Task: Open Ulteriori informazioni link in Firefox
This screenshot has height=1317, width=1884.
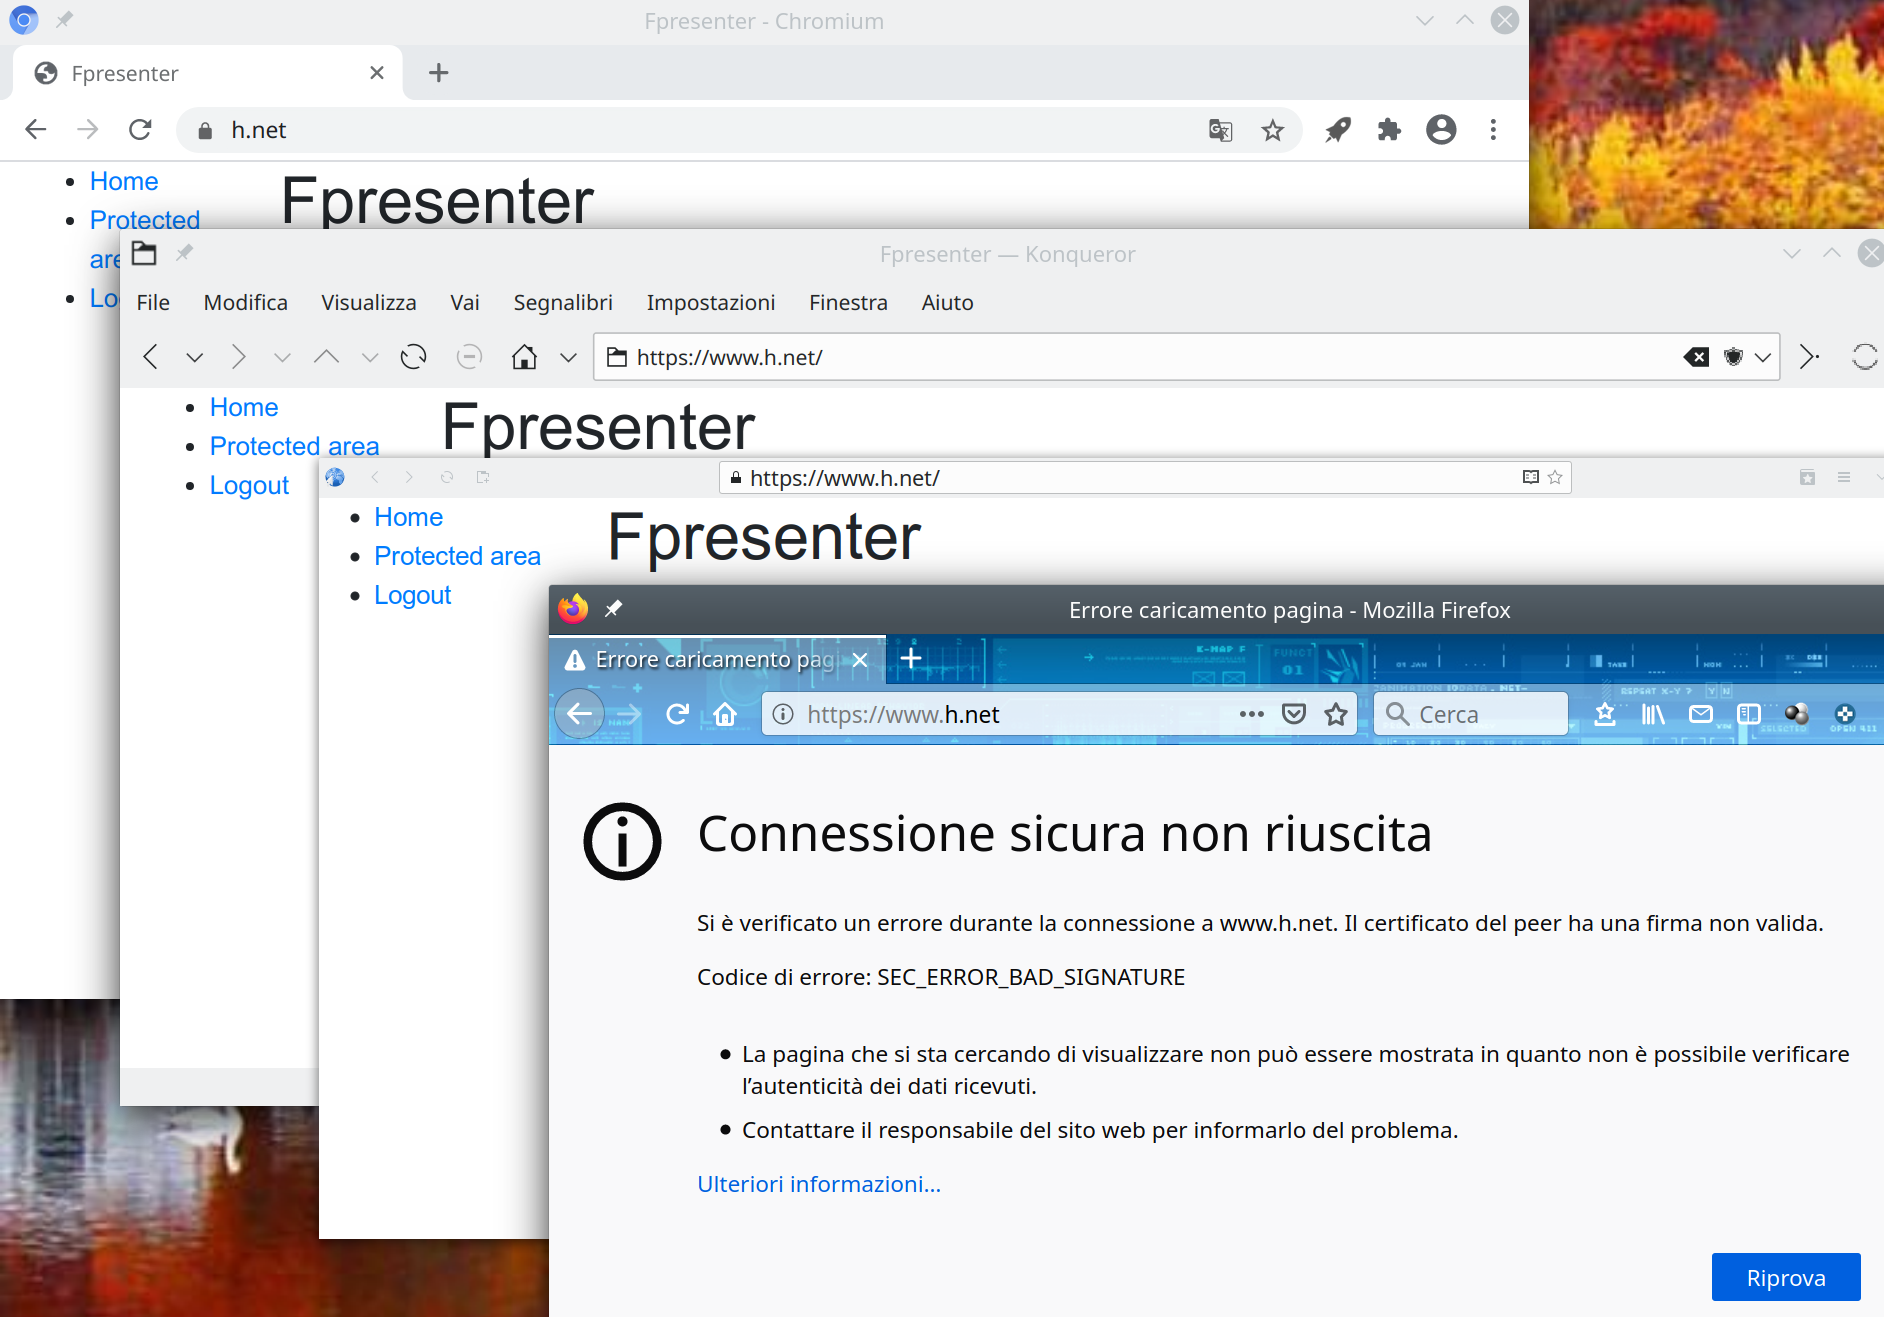Action: point(819,1184)
